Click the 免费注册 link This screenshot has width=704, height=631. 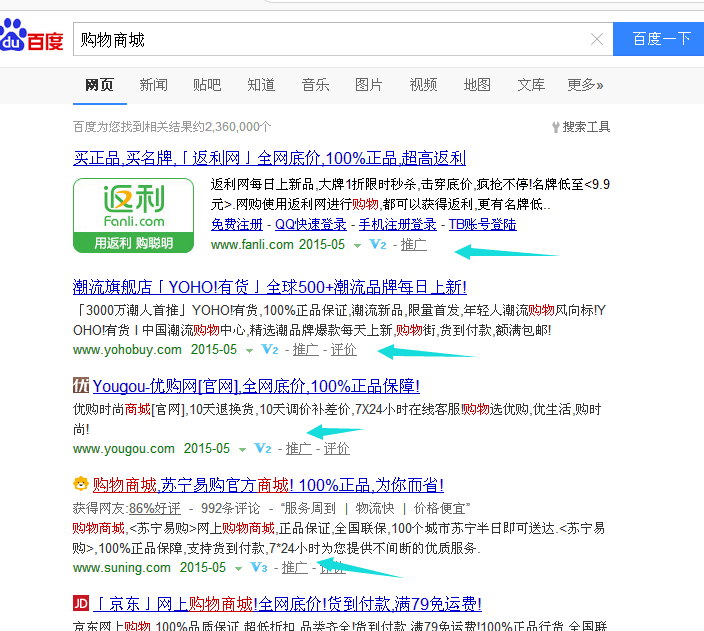[237, 224]
